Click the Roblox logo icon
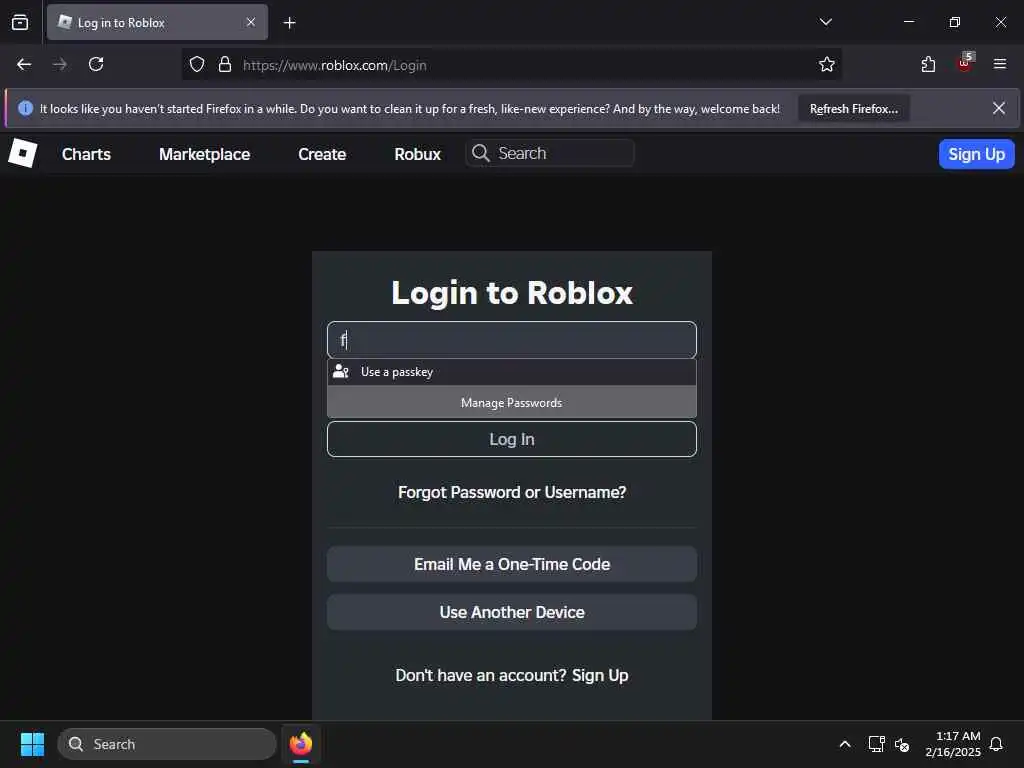1024x768 pixels. 23,153
